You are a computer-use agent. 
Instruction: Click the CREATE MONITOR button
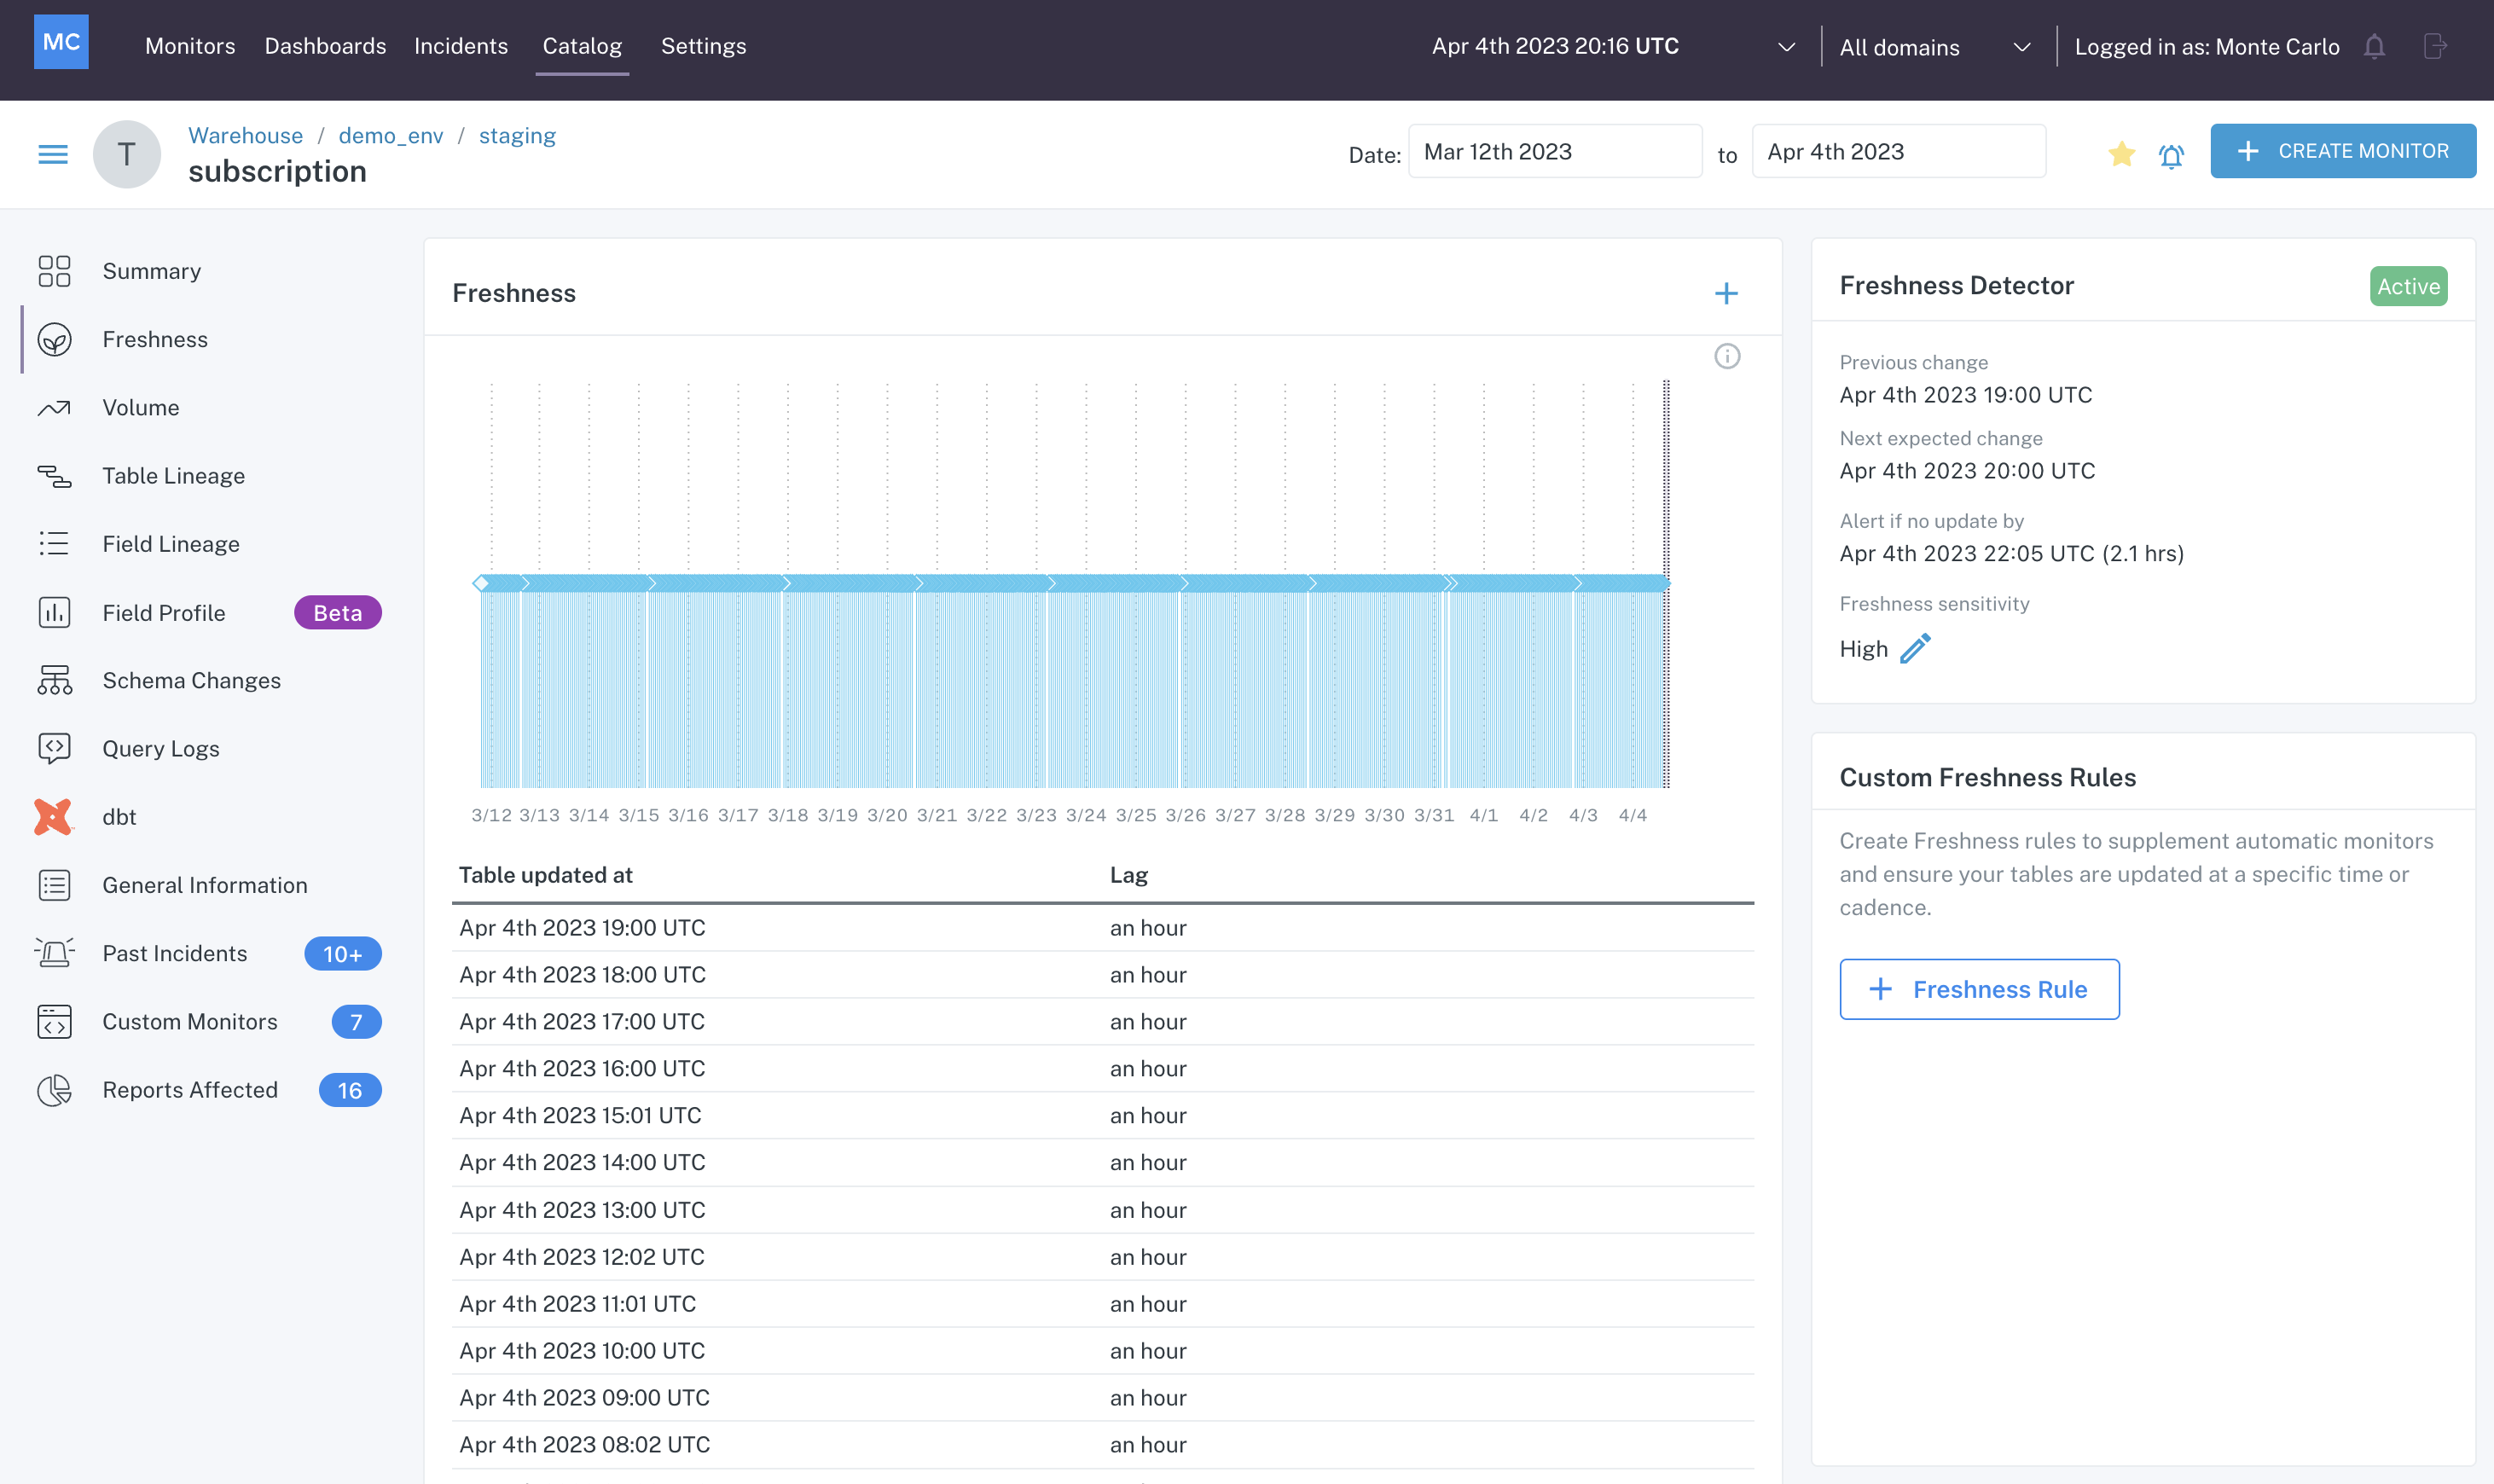2342,151
